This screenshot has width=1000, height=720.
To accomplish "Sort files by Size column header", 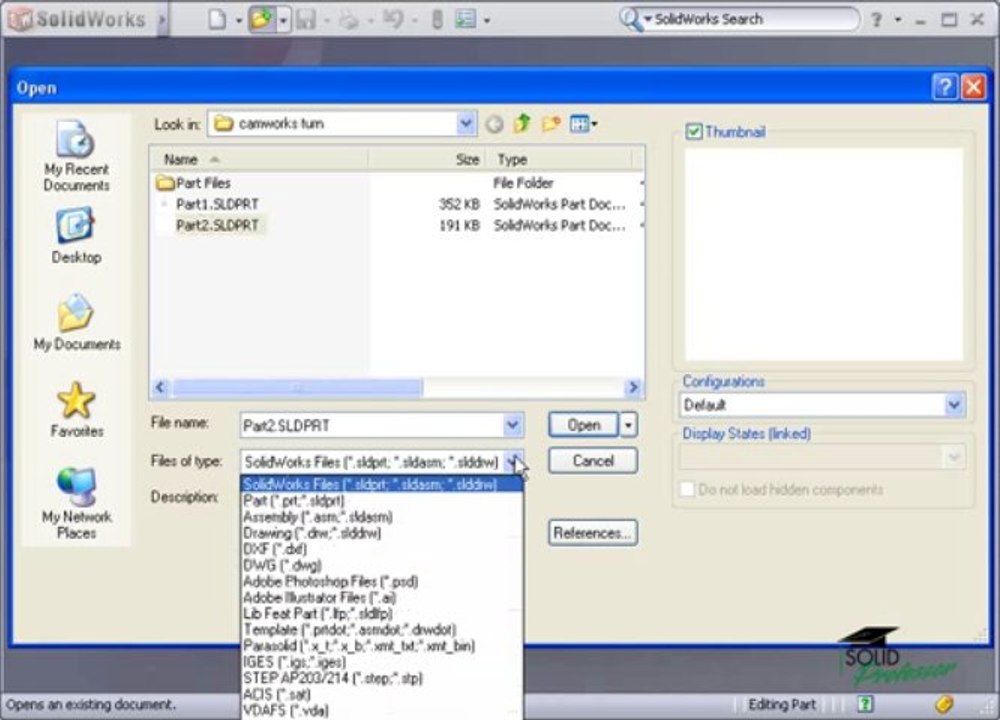I will (427, 159).
